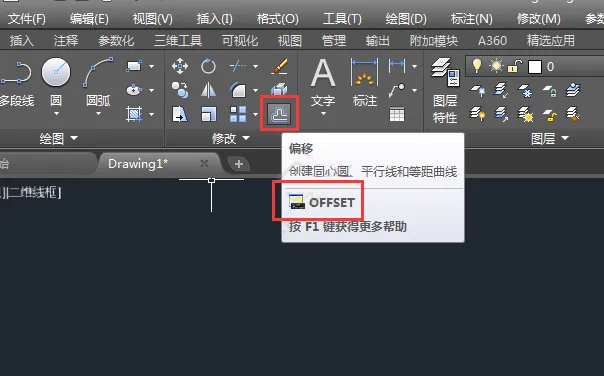Click the Make Current layer icon
Image resolution: width=604 pixels, height=376 pixels.
pos(574,90)
